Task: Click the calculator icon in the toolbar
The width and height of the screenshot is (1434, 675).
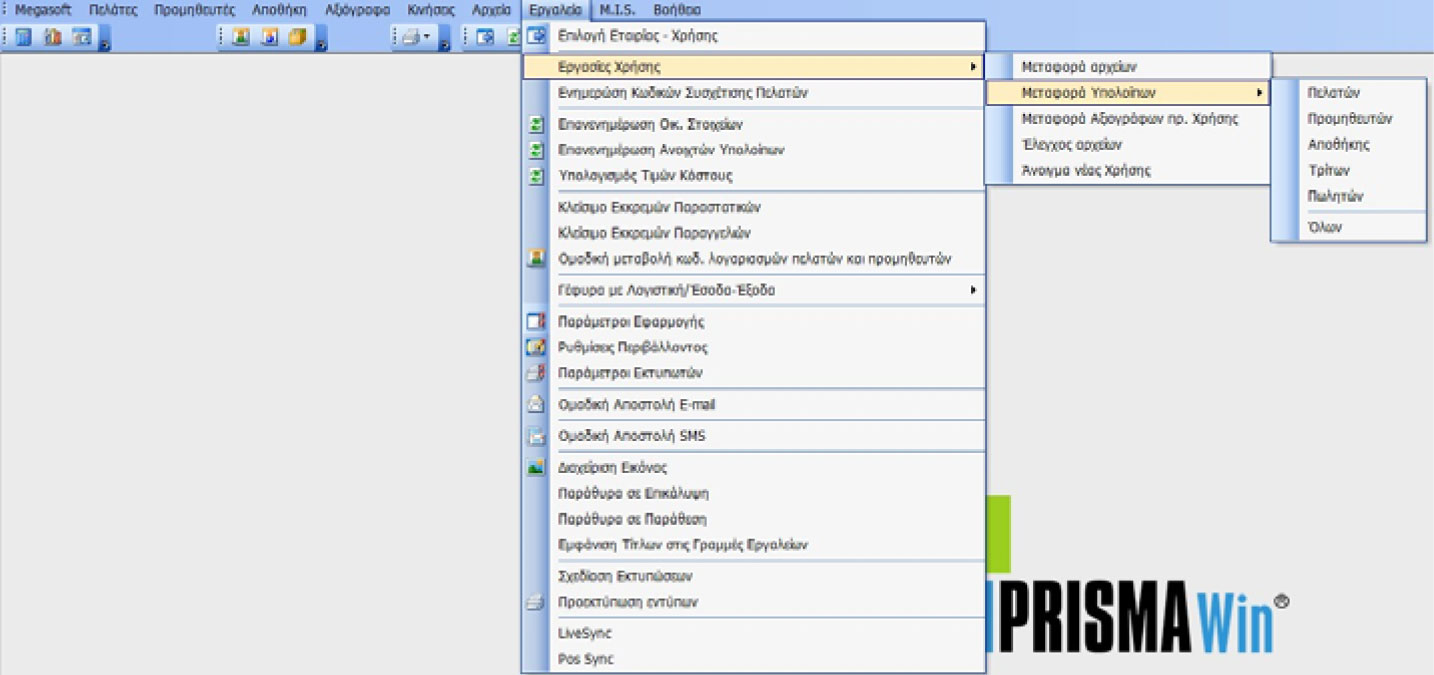Action: 22,37
